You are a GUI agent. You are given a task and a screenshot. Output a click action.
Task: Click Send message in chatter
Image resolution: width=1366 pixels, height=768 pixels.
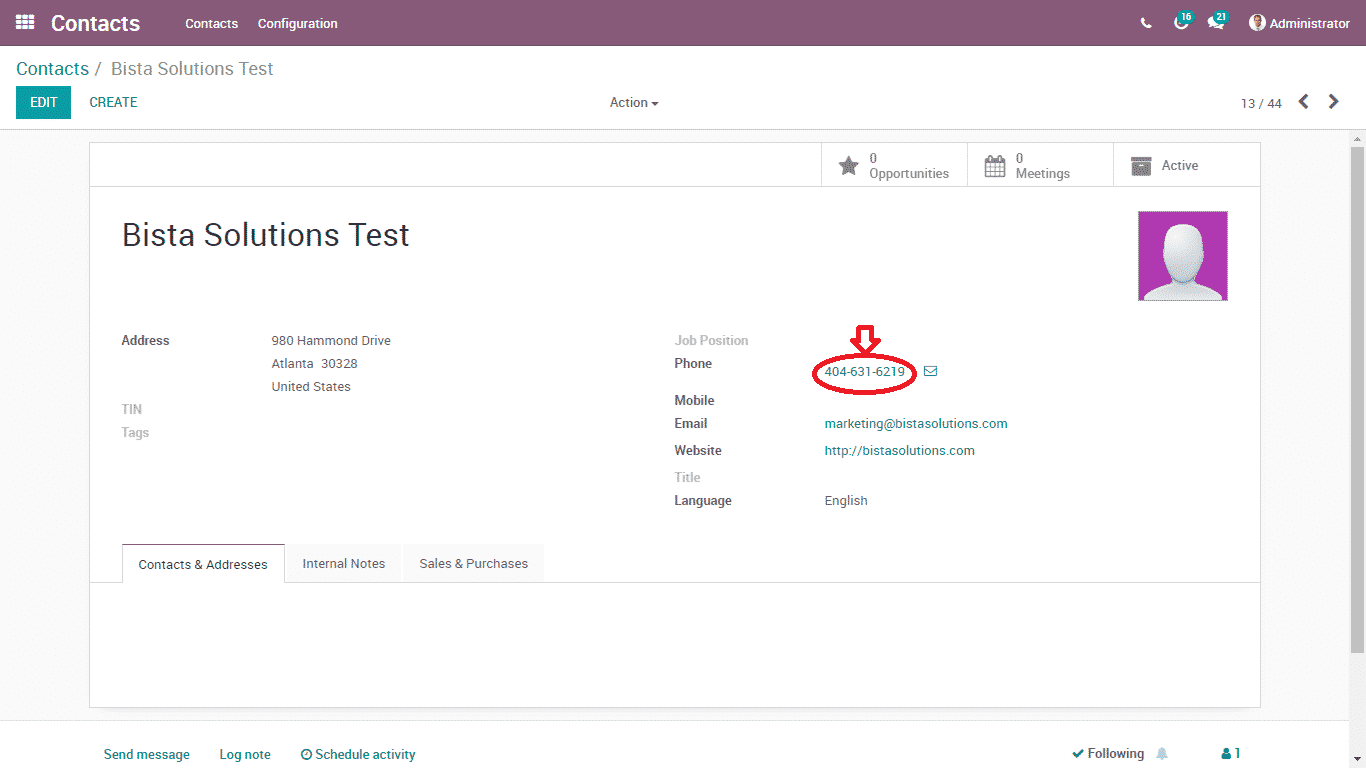click(146, 754)
